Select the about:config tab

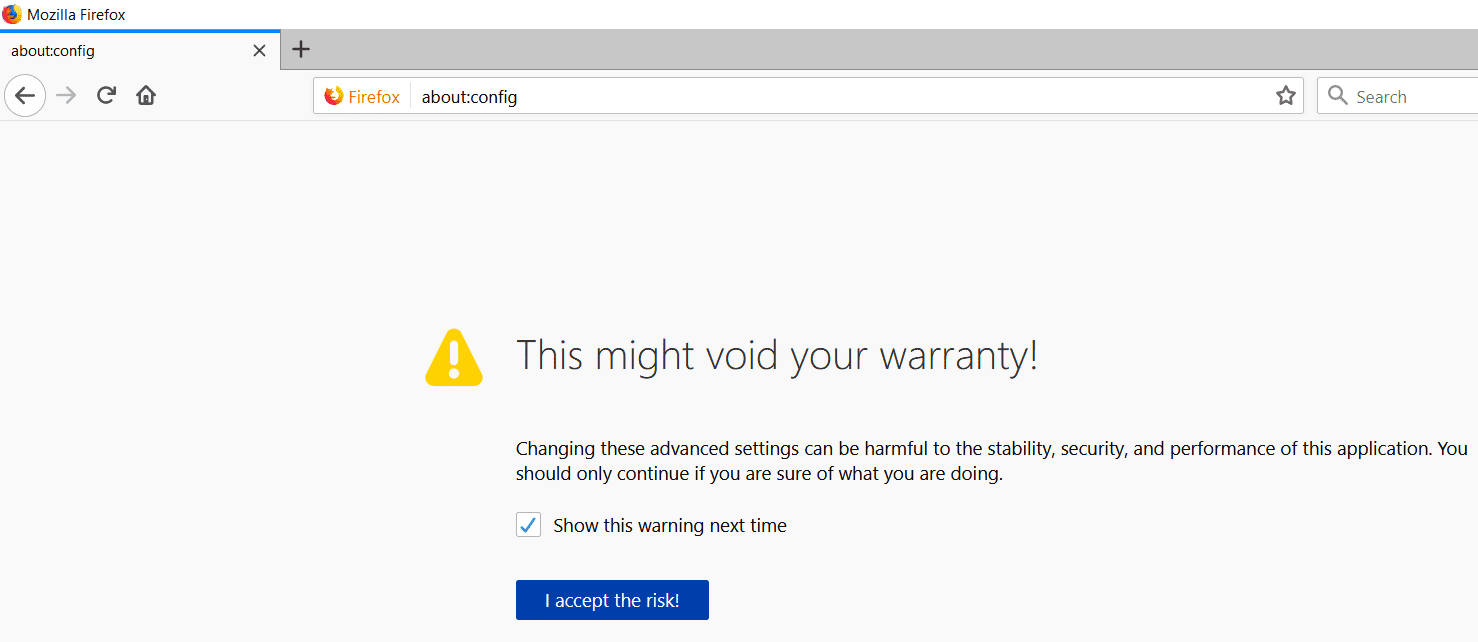(x=120, y=50)
